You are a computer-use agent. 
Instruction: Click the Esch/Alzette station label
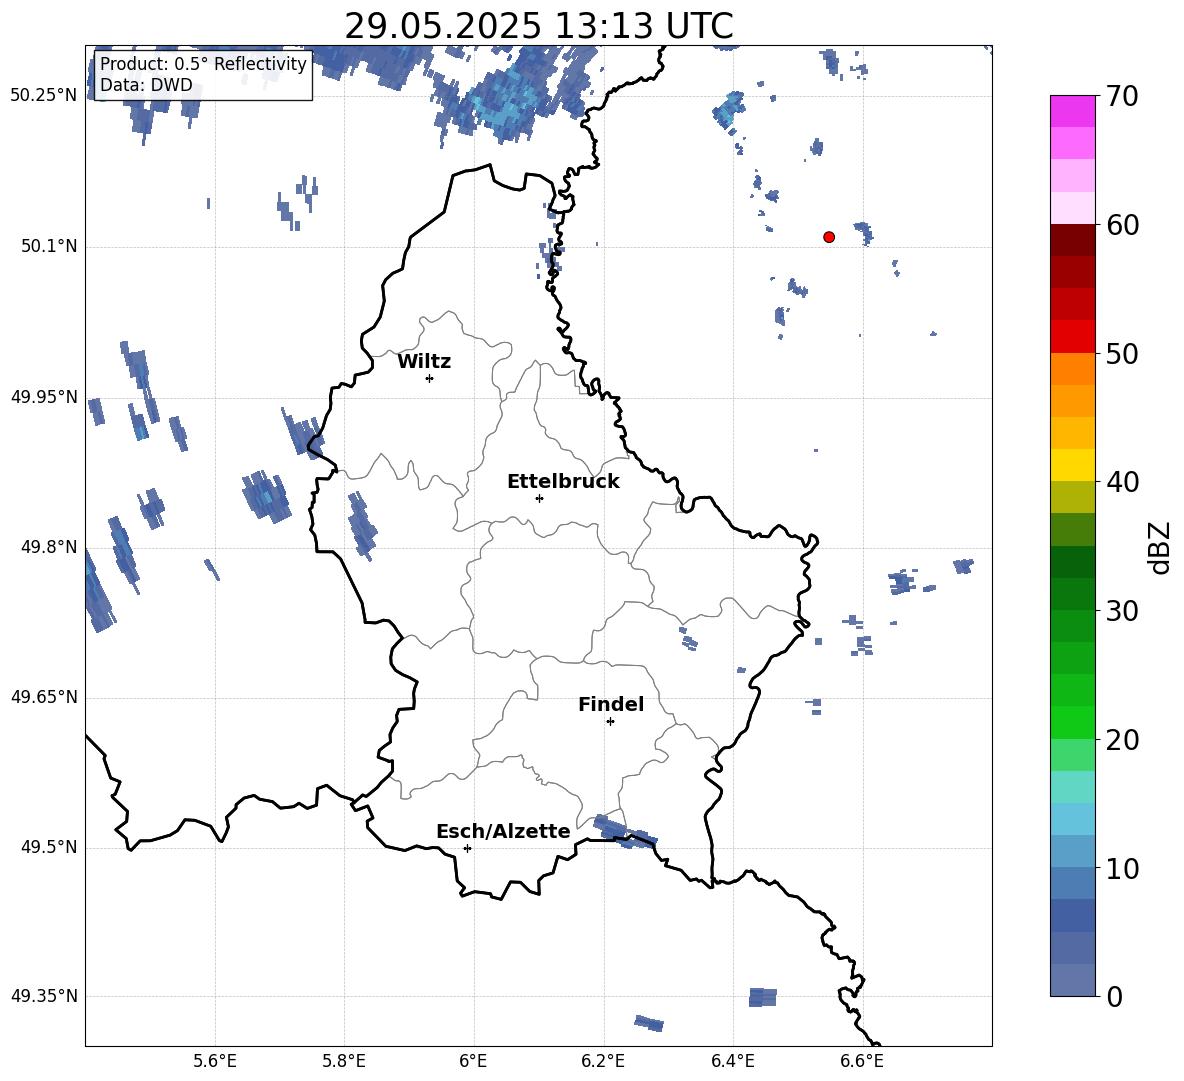504,831
